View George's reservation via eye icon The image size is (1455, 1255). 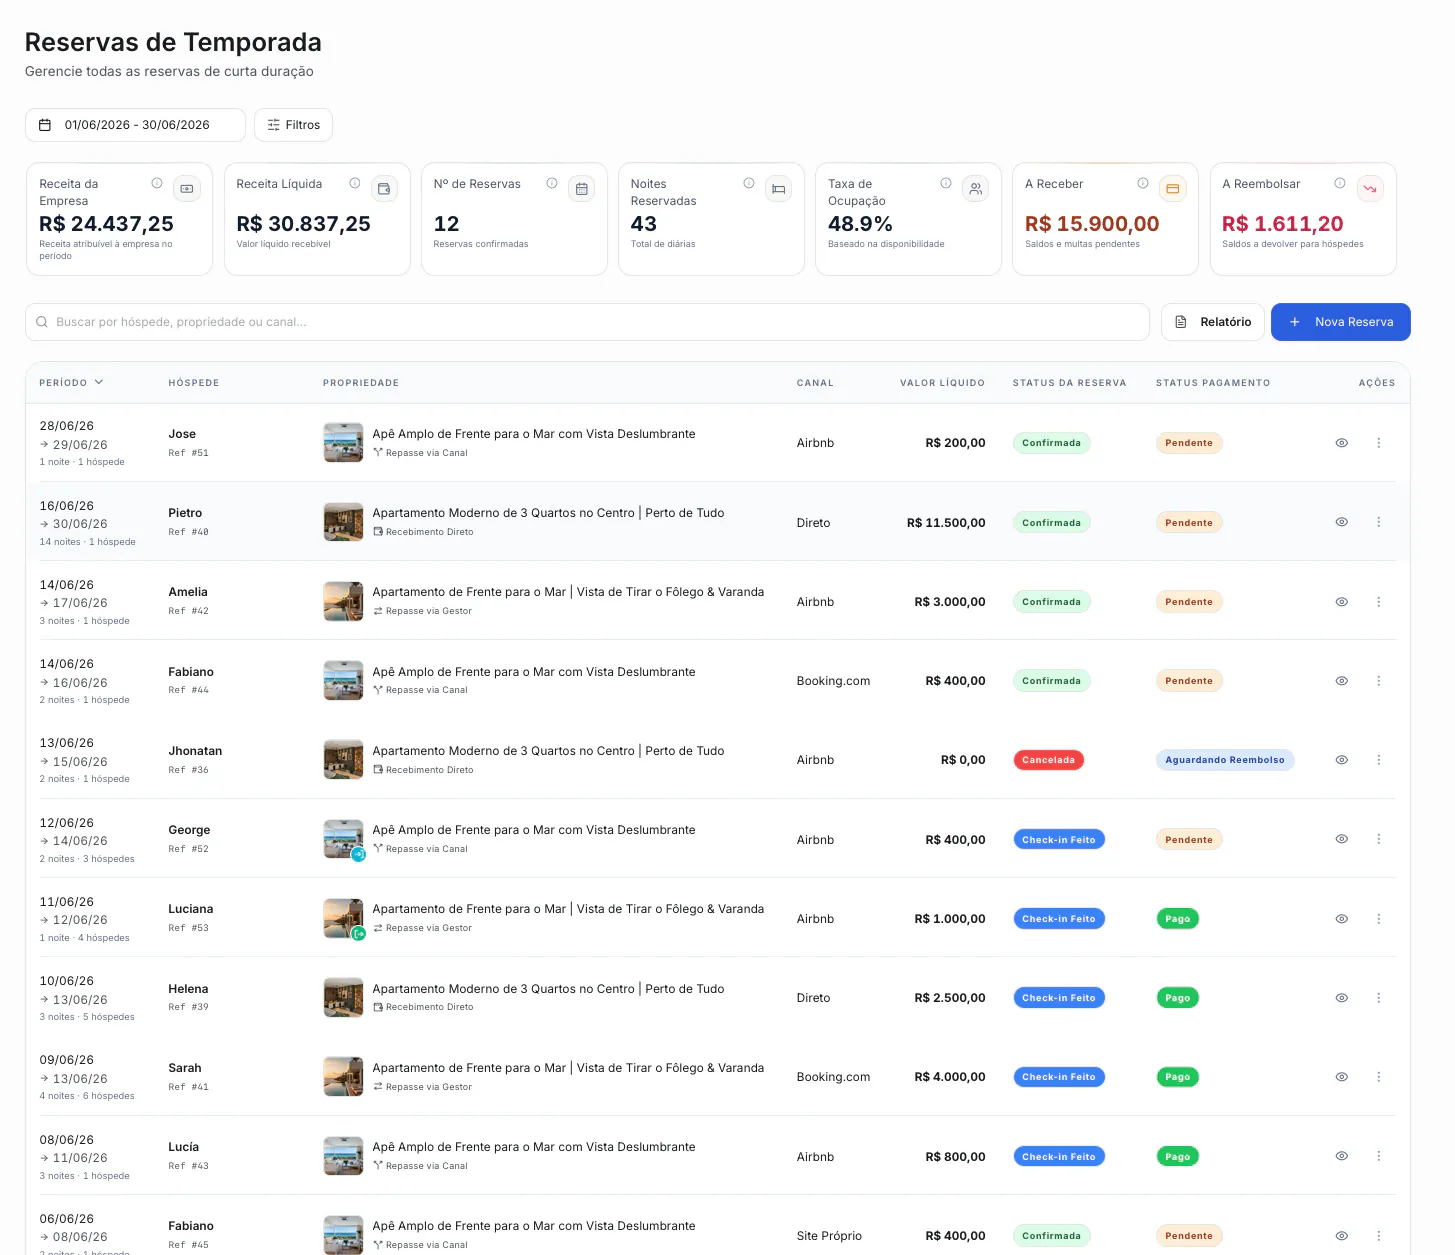[1342, 839]
